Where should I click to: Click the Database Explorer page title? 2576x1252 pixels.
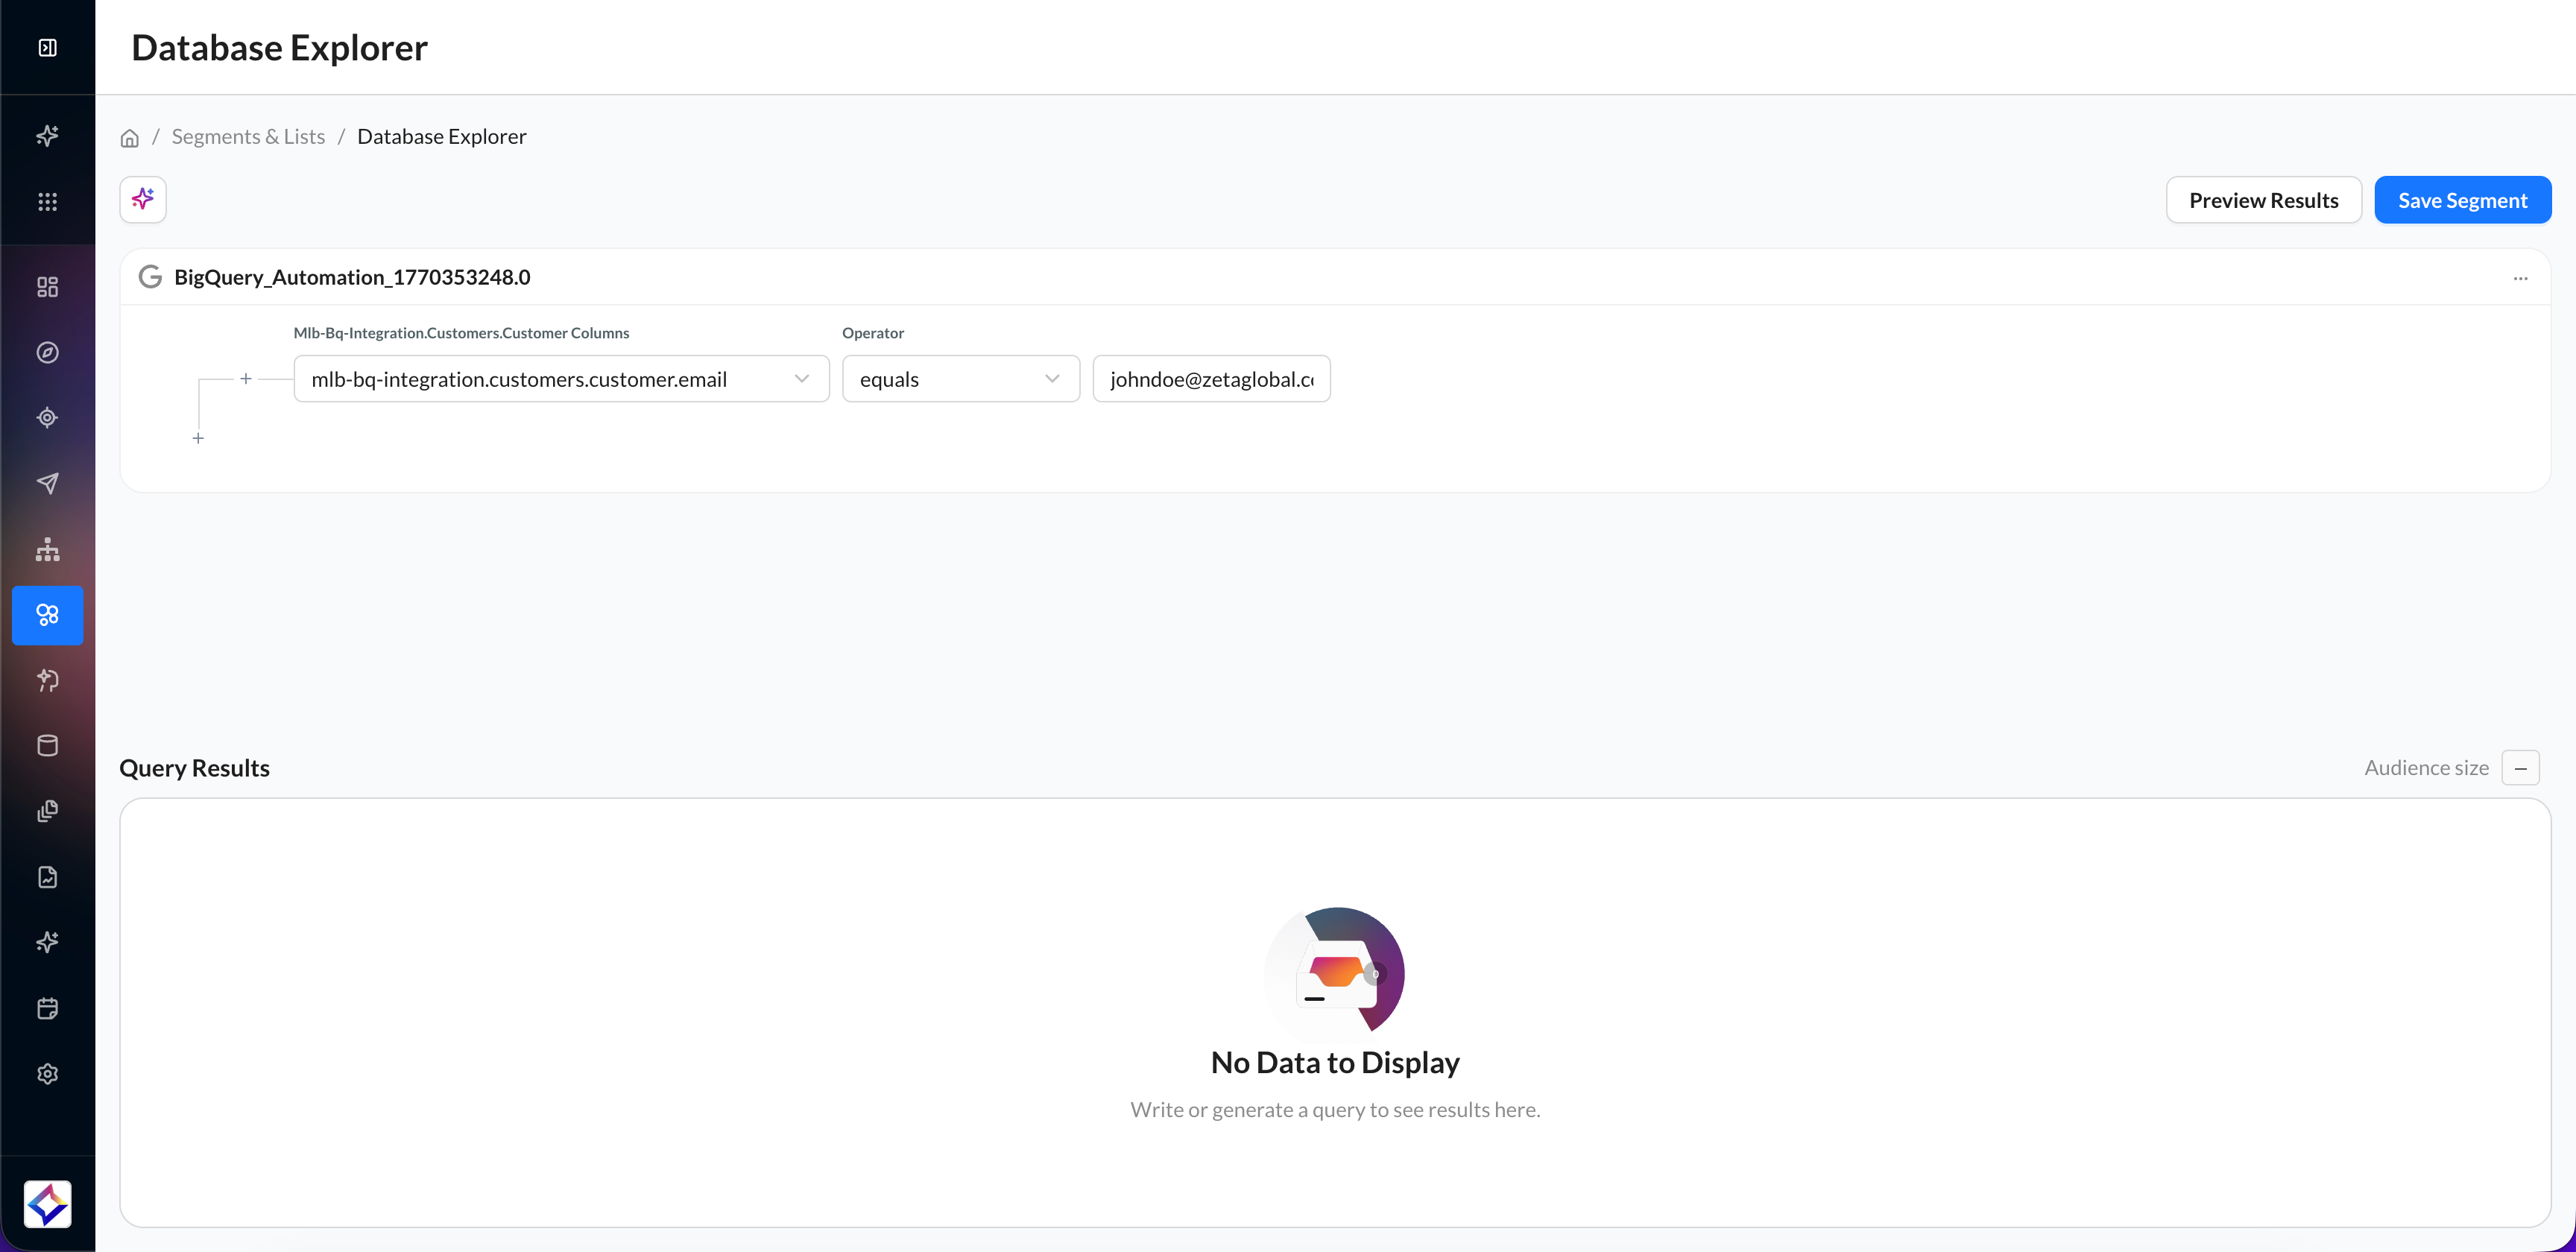[279, 47]
